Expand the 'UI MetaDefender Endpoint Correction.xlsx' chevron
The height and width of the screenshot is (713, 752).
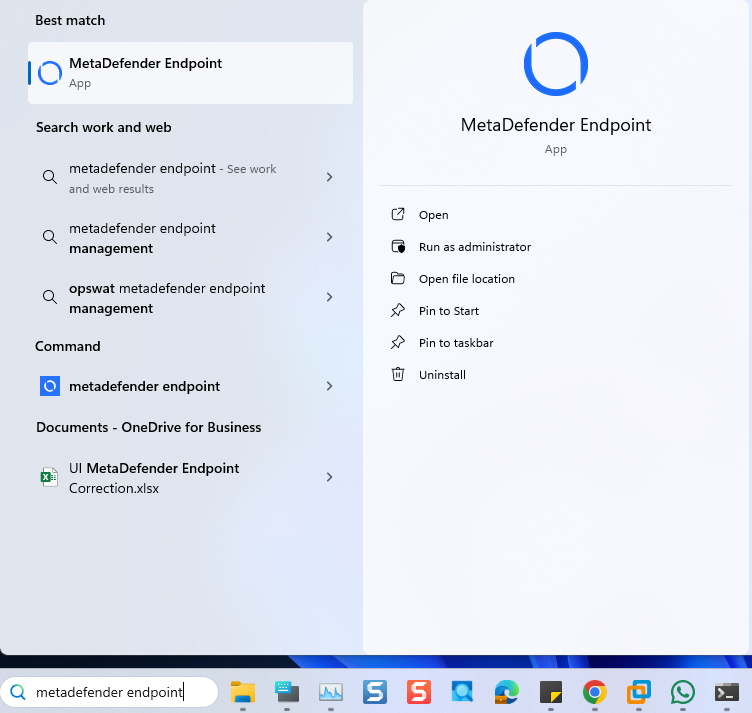tap(329, 477)
